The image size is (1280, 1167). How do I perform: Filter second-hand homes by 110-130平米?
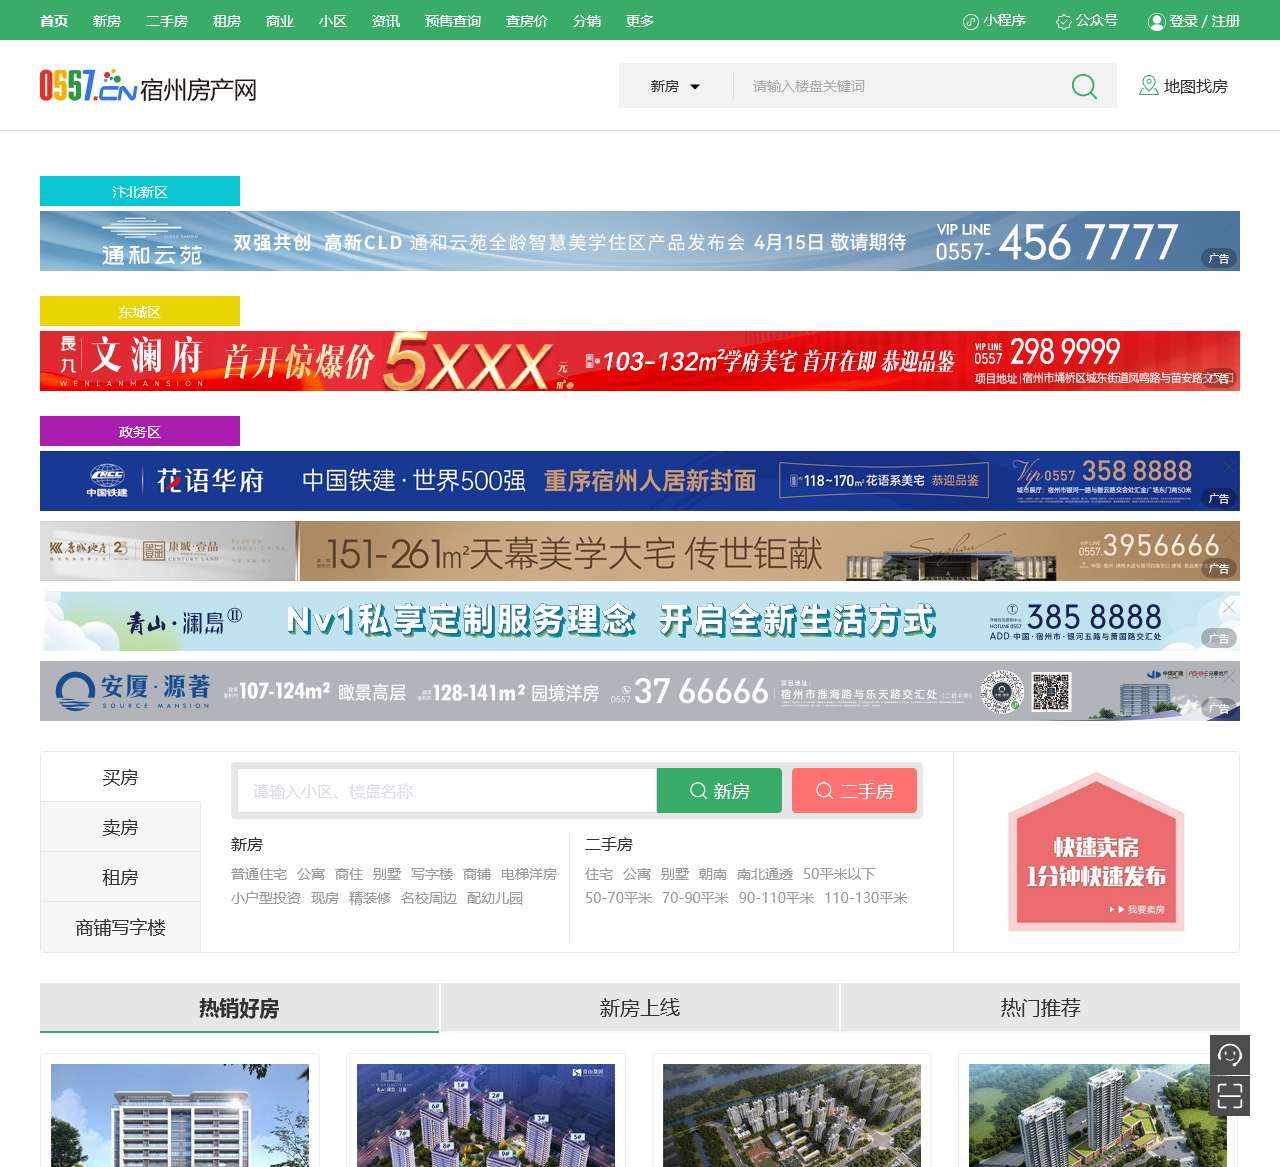pos(866,898)
